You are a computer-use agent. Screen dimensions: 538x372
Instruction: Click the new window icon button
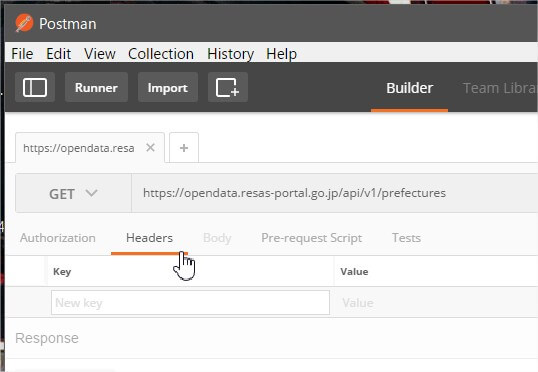point(228,87)
